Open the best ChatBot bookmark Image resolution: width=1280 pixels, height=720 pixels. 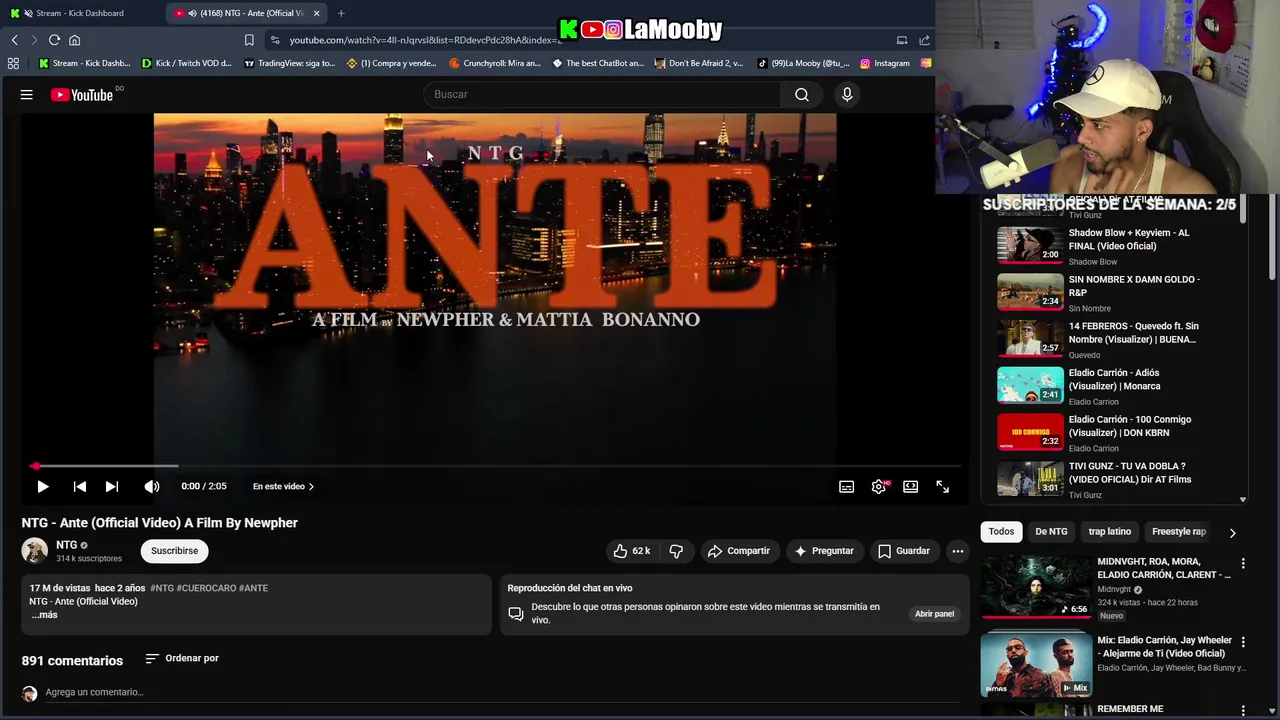(598, 63)
